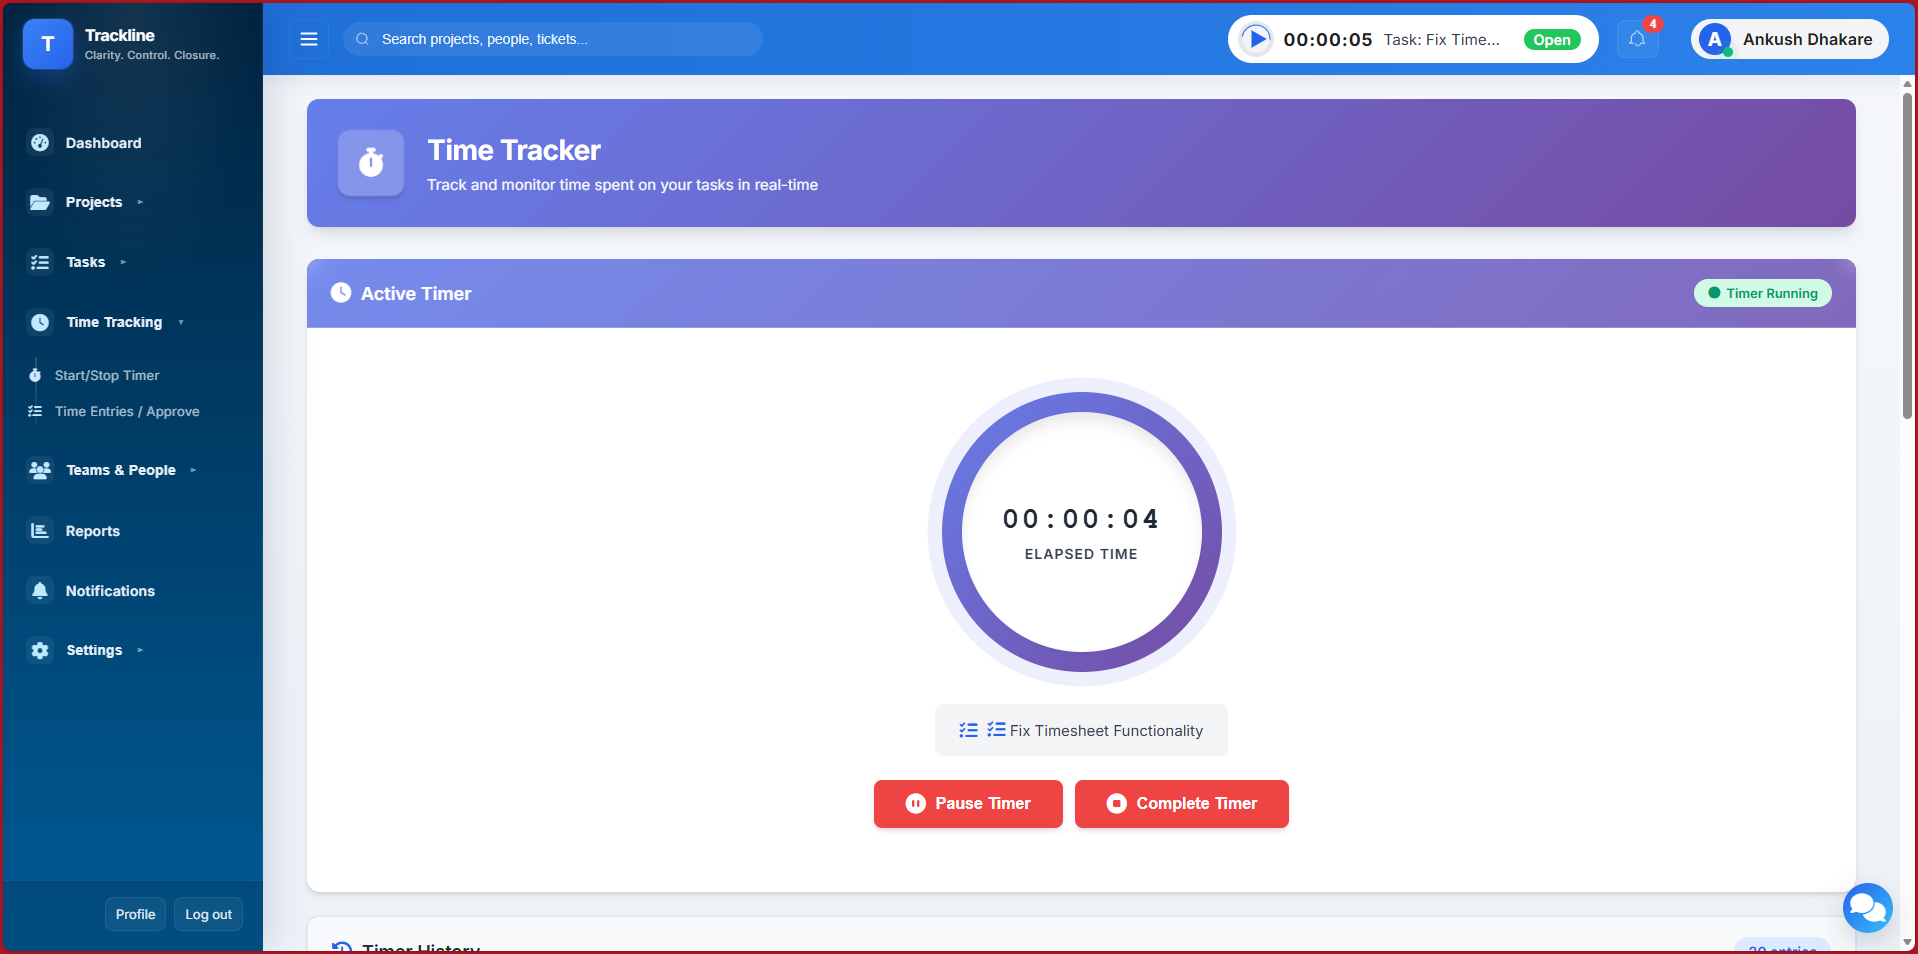Click the Complete Timer button
The image size is (1918, 954).
tap(1181, 804)
